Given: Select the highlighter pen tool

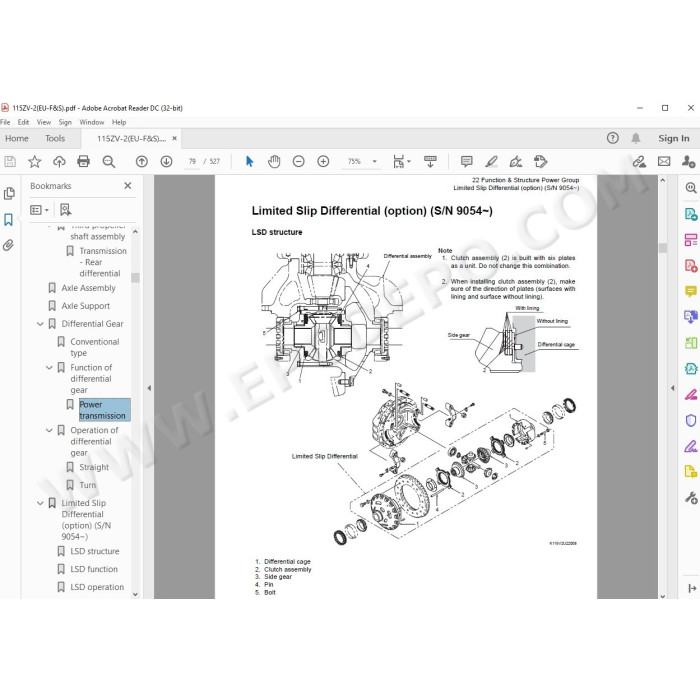Looking at the screenshot, I should point(491,162).
